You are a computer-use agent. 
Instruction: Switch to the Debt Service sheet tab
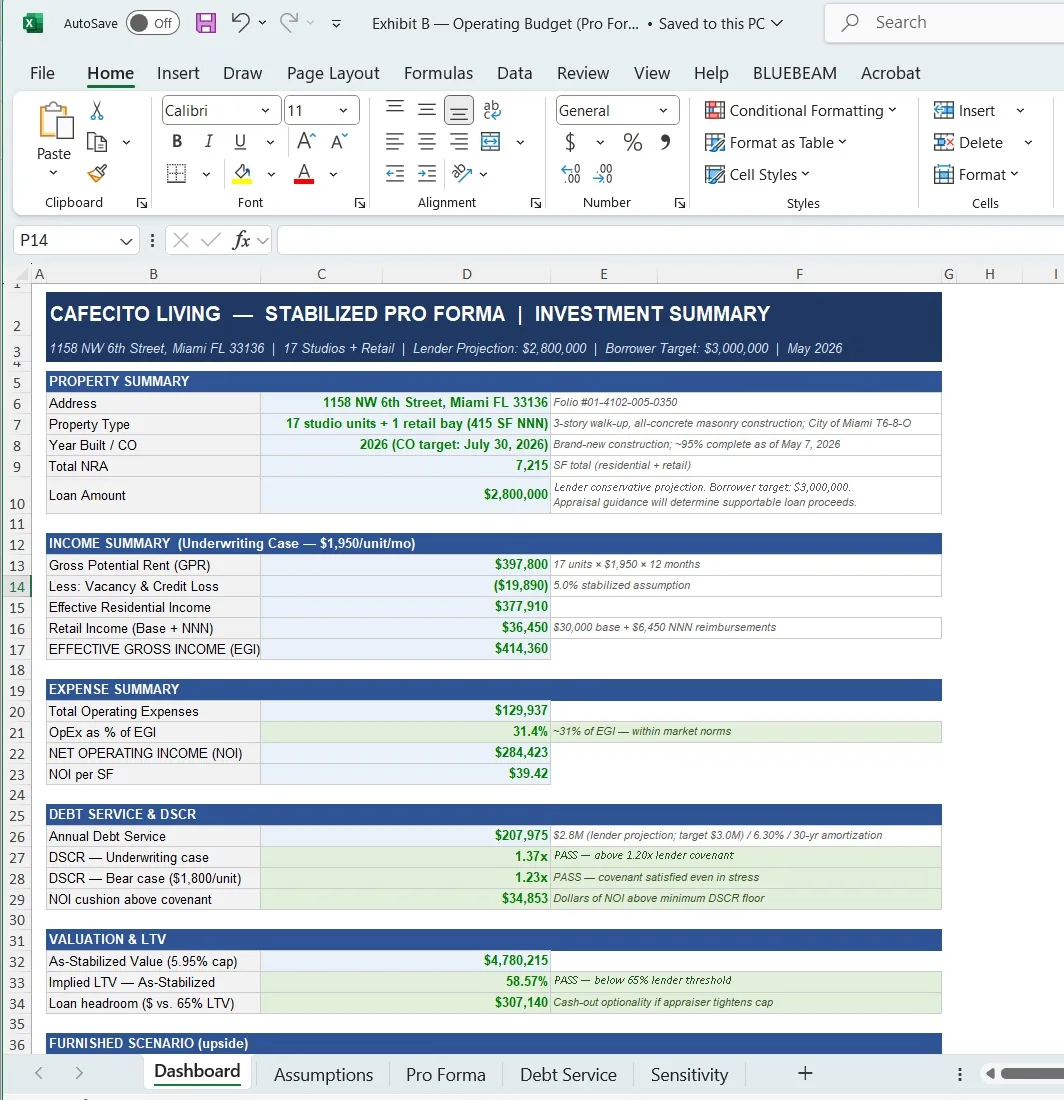568,1075
